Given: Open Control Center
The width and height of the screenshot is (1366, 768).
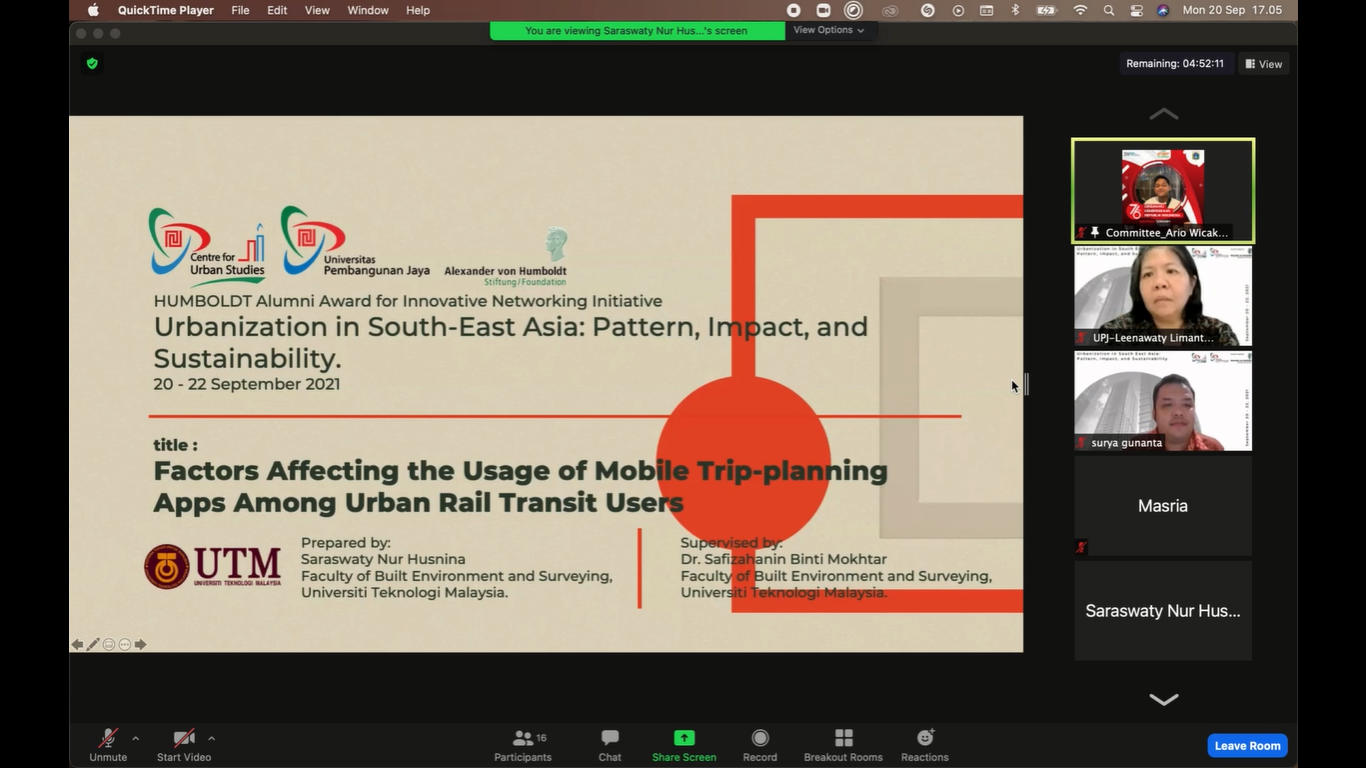Looking at the screenshot, I should pyautogui.click(x=1137, y=10).
